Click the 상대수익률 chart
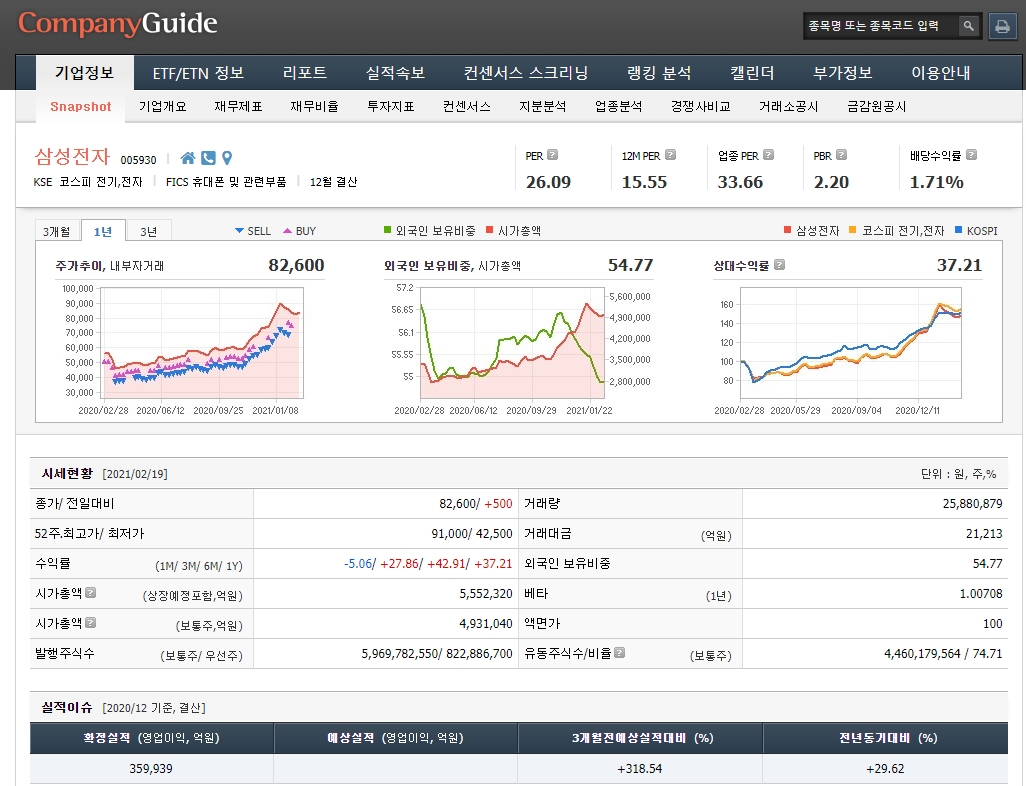The height and width of the screenshot is (786, 1026). pyautogui.click(x=849, y=342)
